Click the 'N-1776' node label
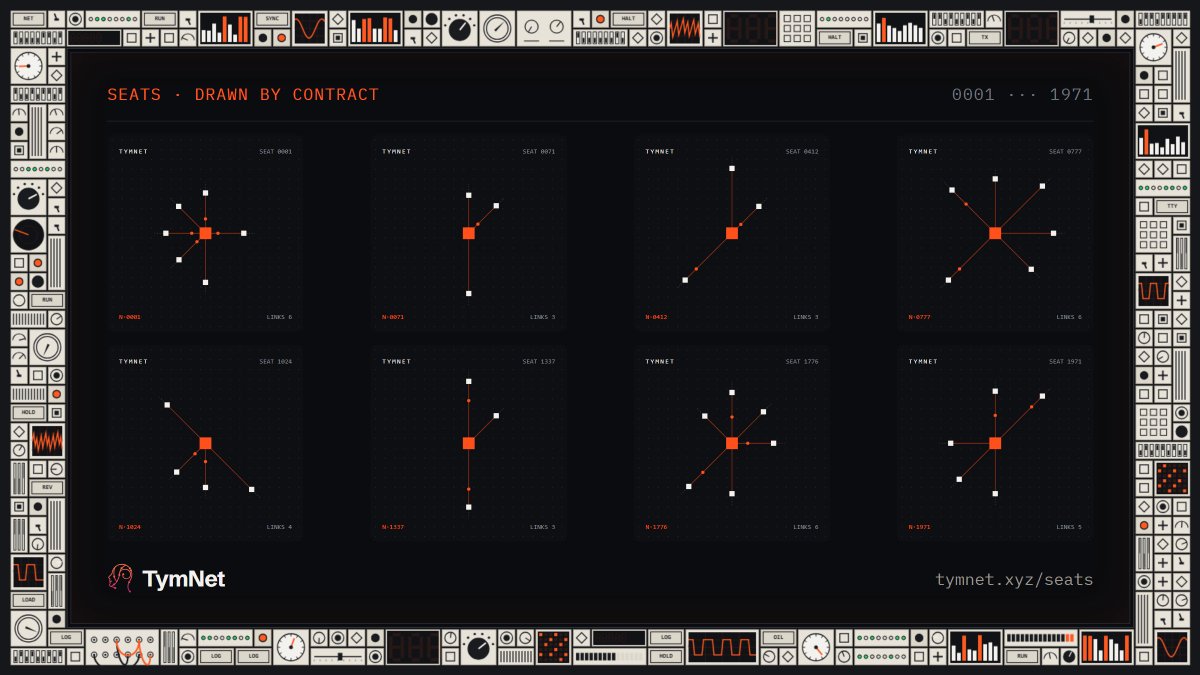Viewport: 1200px width, 675px height. [657, 527]
